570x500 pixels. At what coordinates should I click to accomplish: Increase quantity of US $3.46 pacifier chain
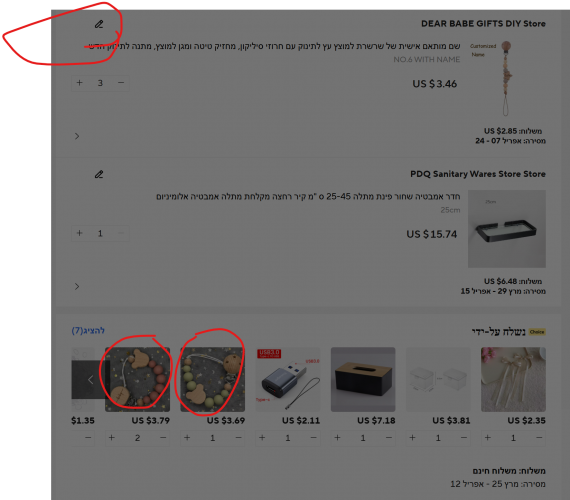pos(80,83)
